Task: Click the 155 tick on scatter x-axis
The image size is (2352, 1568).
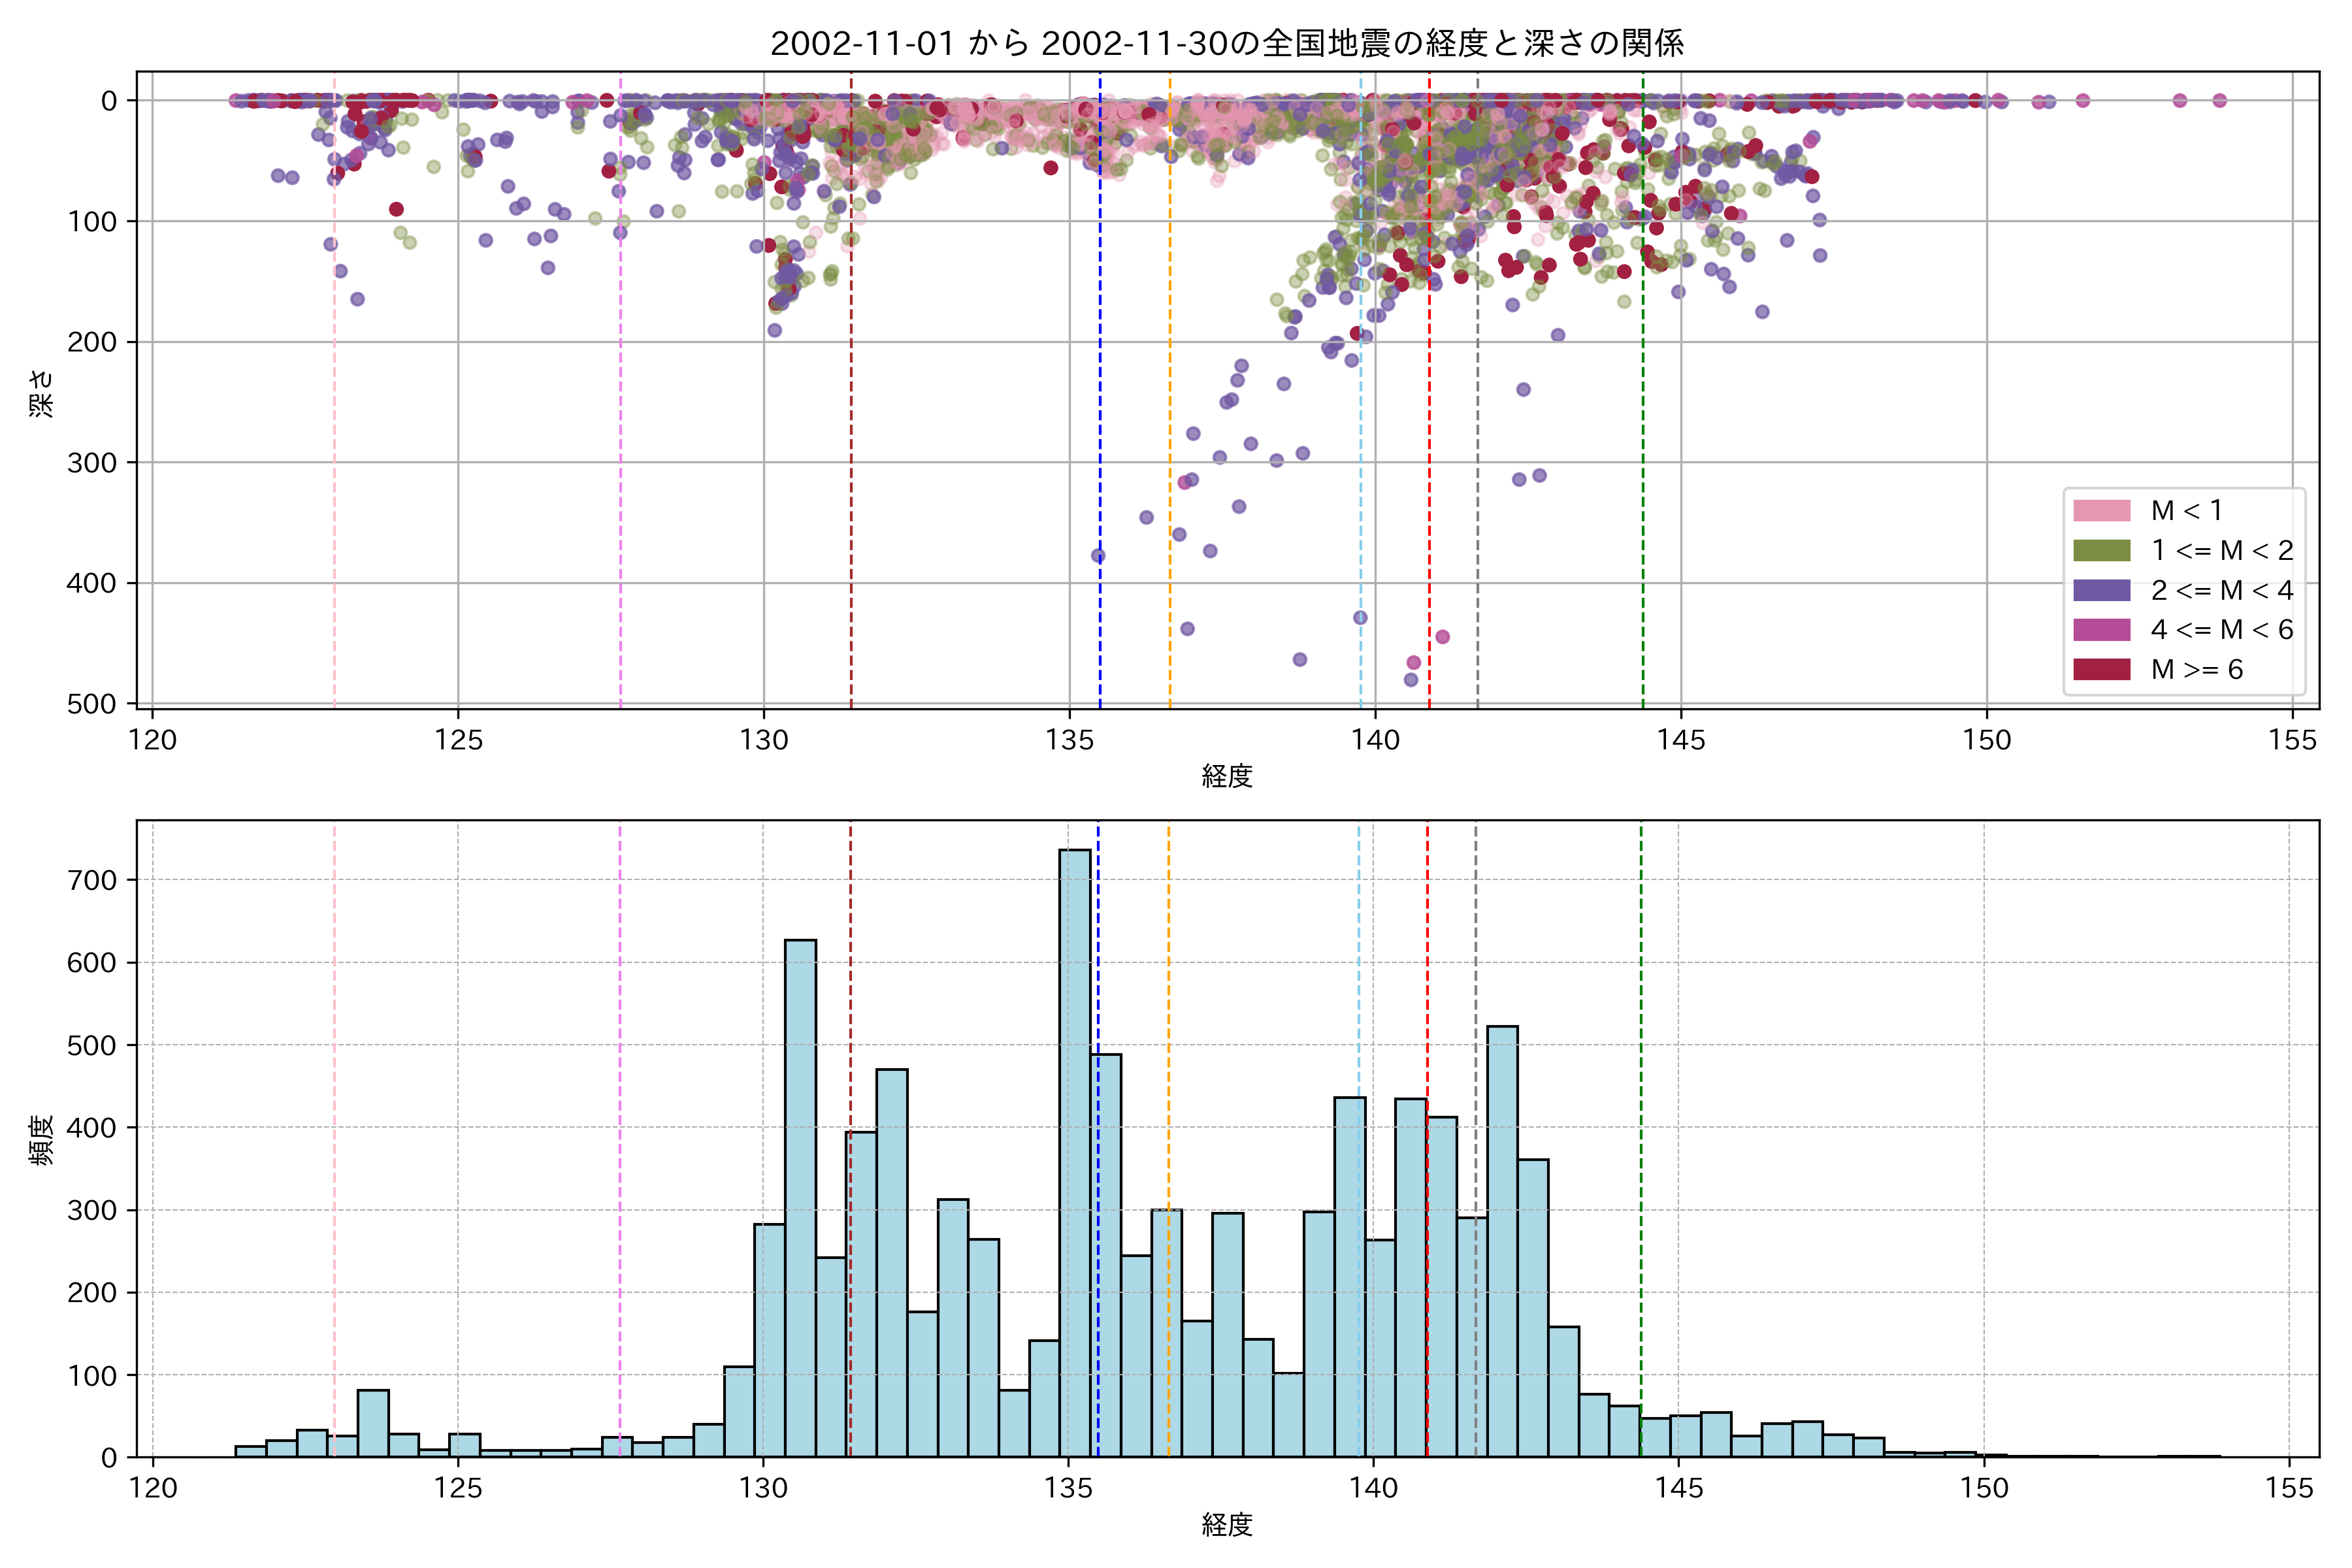Action: coord(2292,740)
